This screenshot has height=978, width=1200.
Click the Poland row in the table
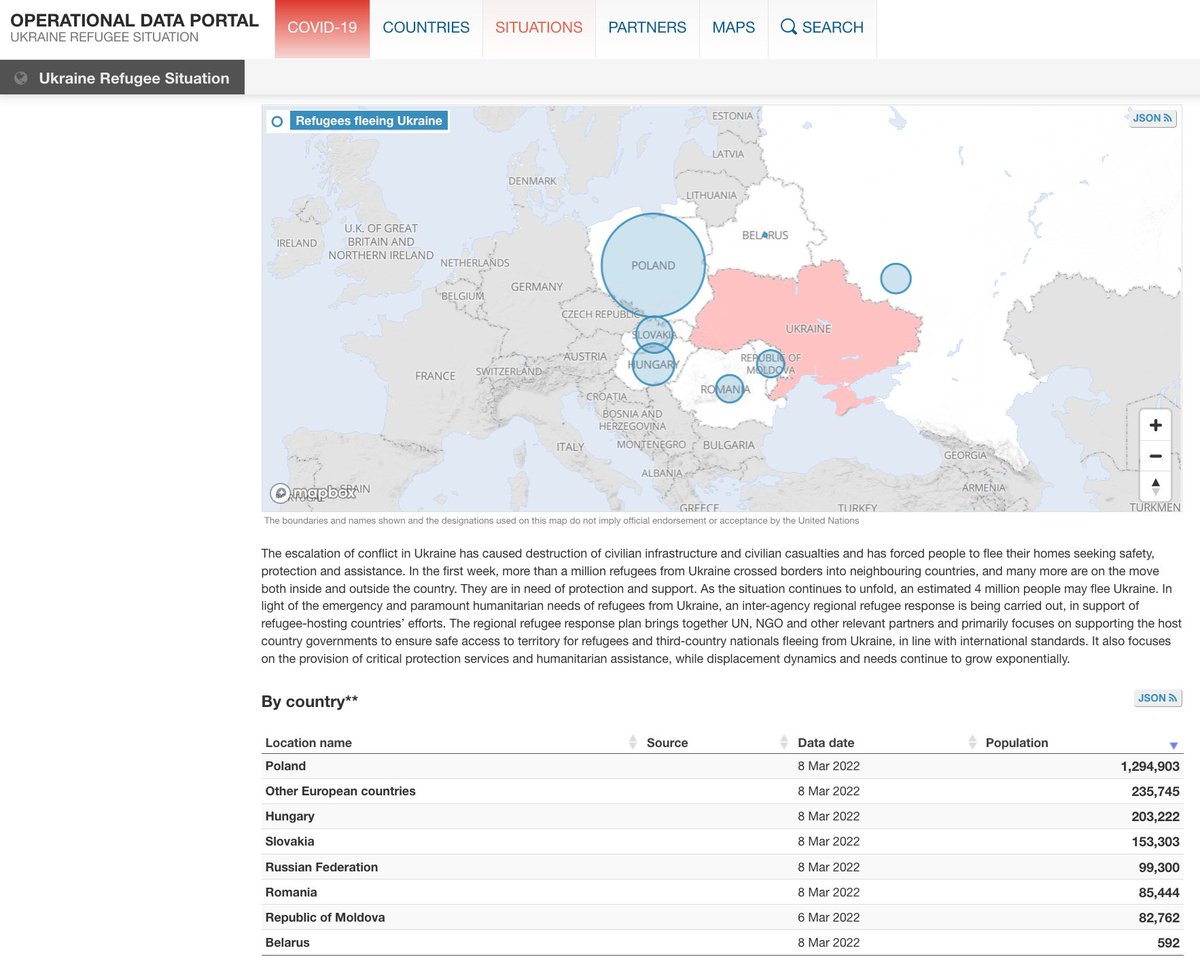tap(722, 766)
